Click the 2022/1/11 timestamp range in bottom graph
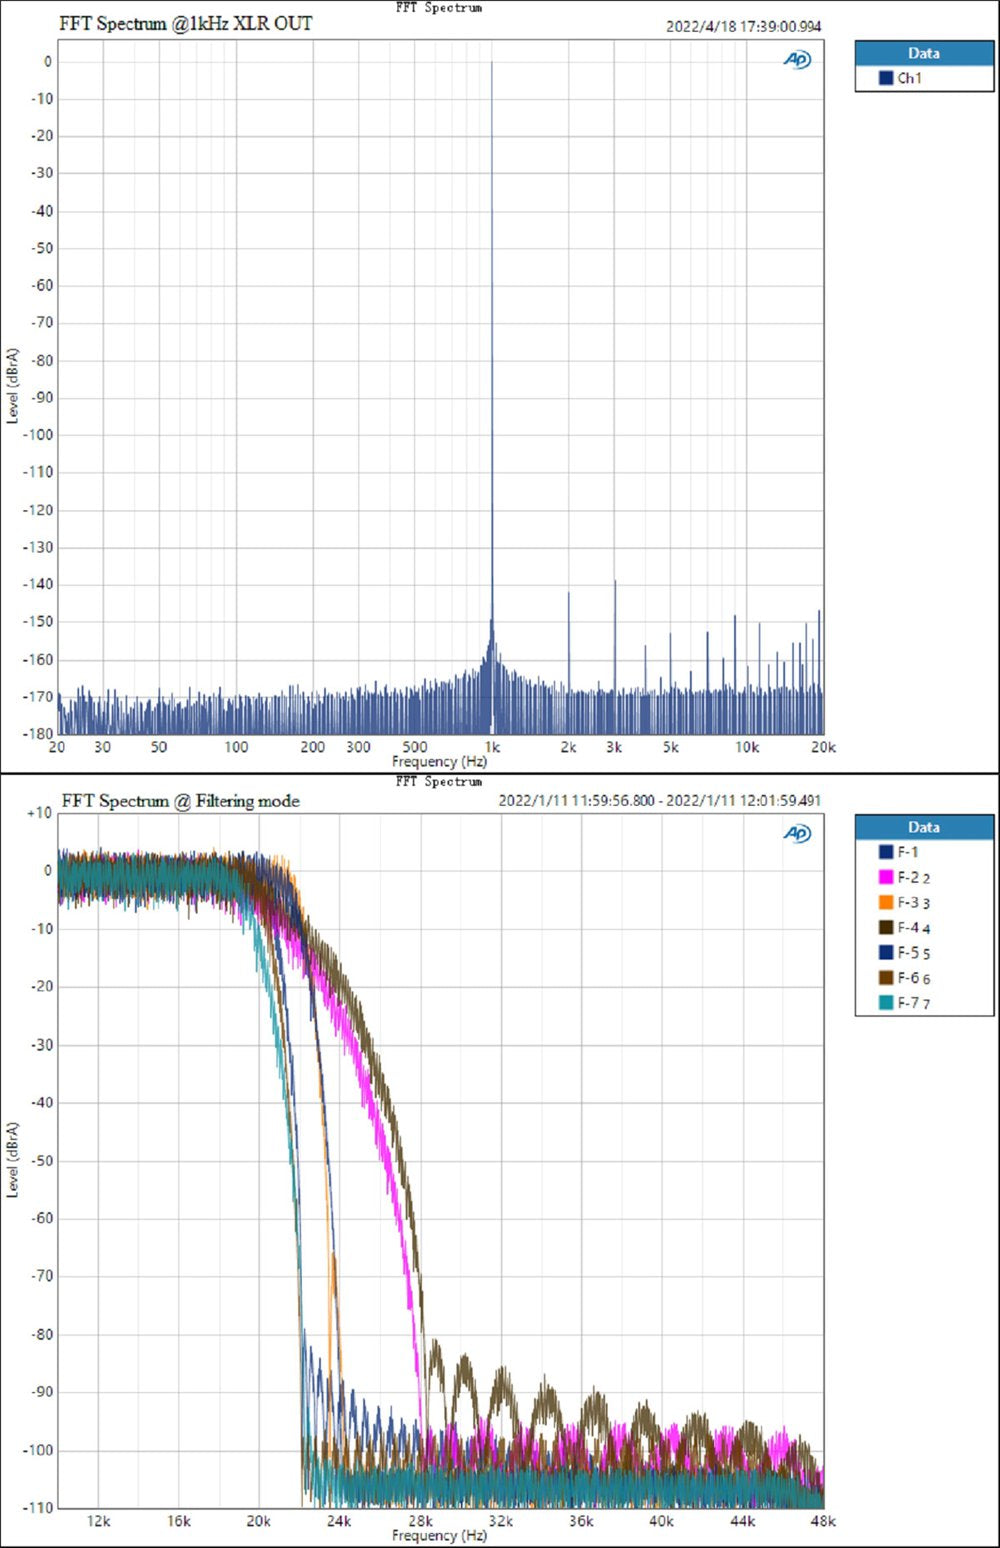The height and width of the screenshot is (1548, 1000). (659, 801)
